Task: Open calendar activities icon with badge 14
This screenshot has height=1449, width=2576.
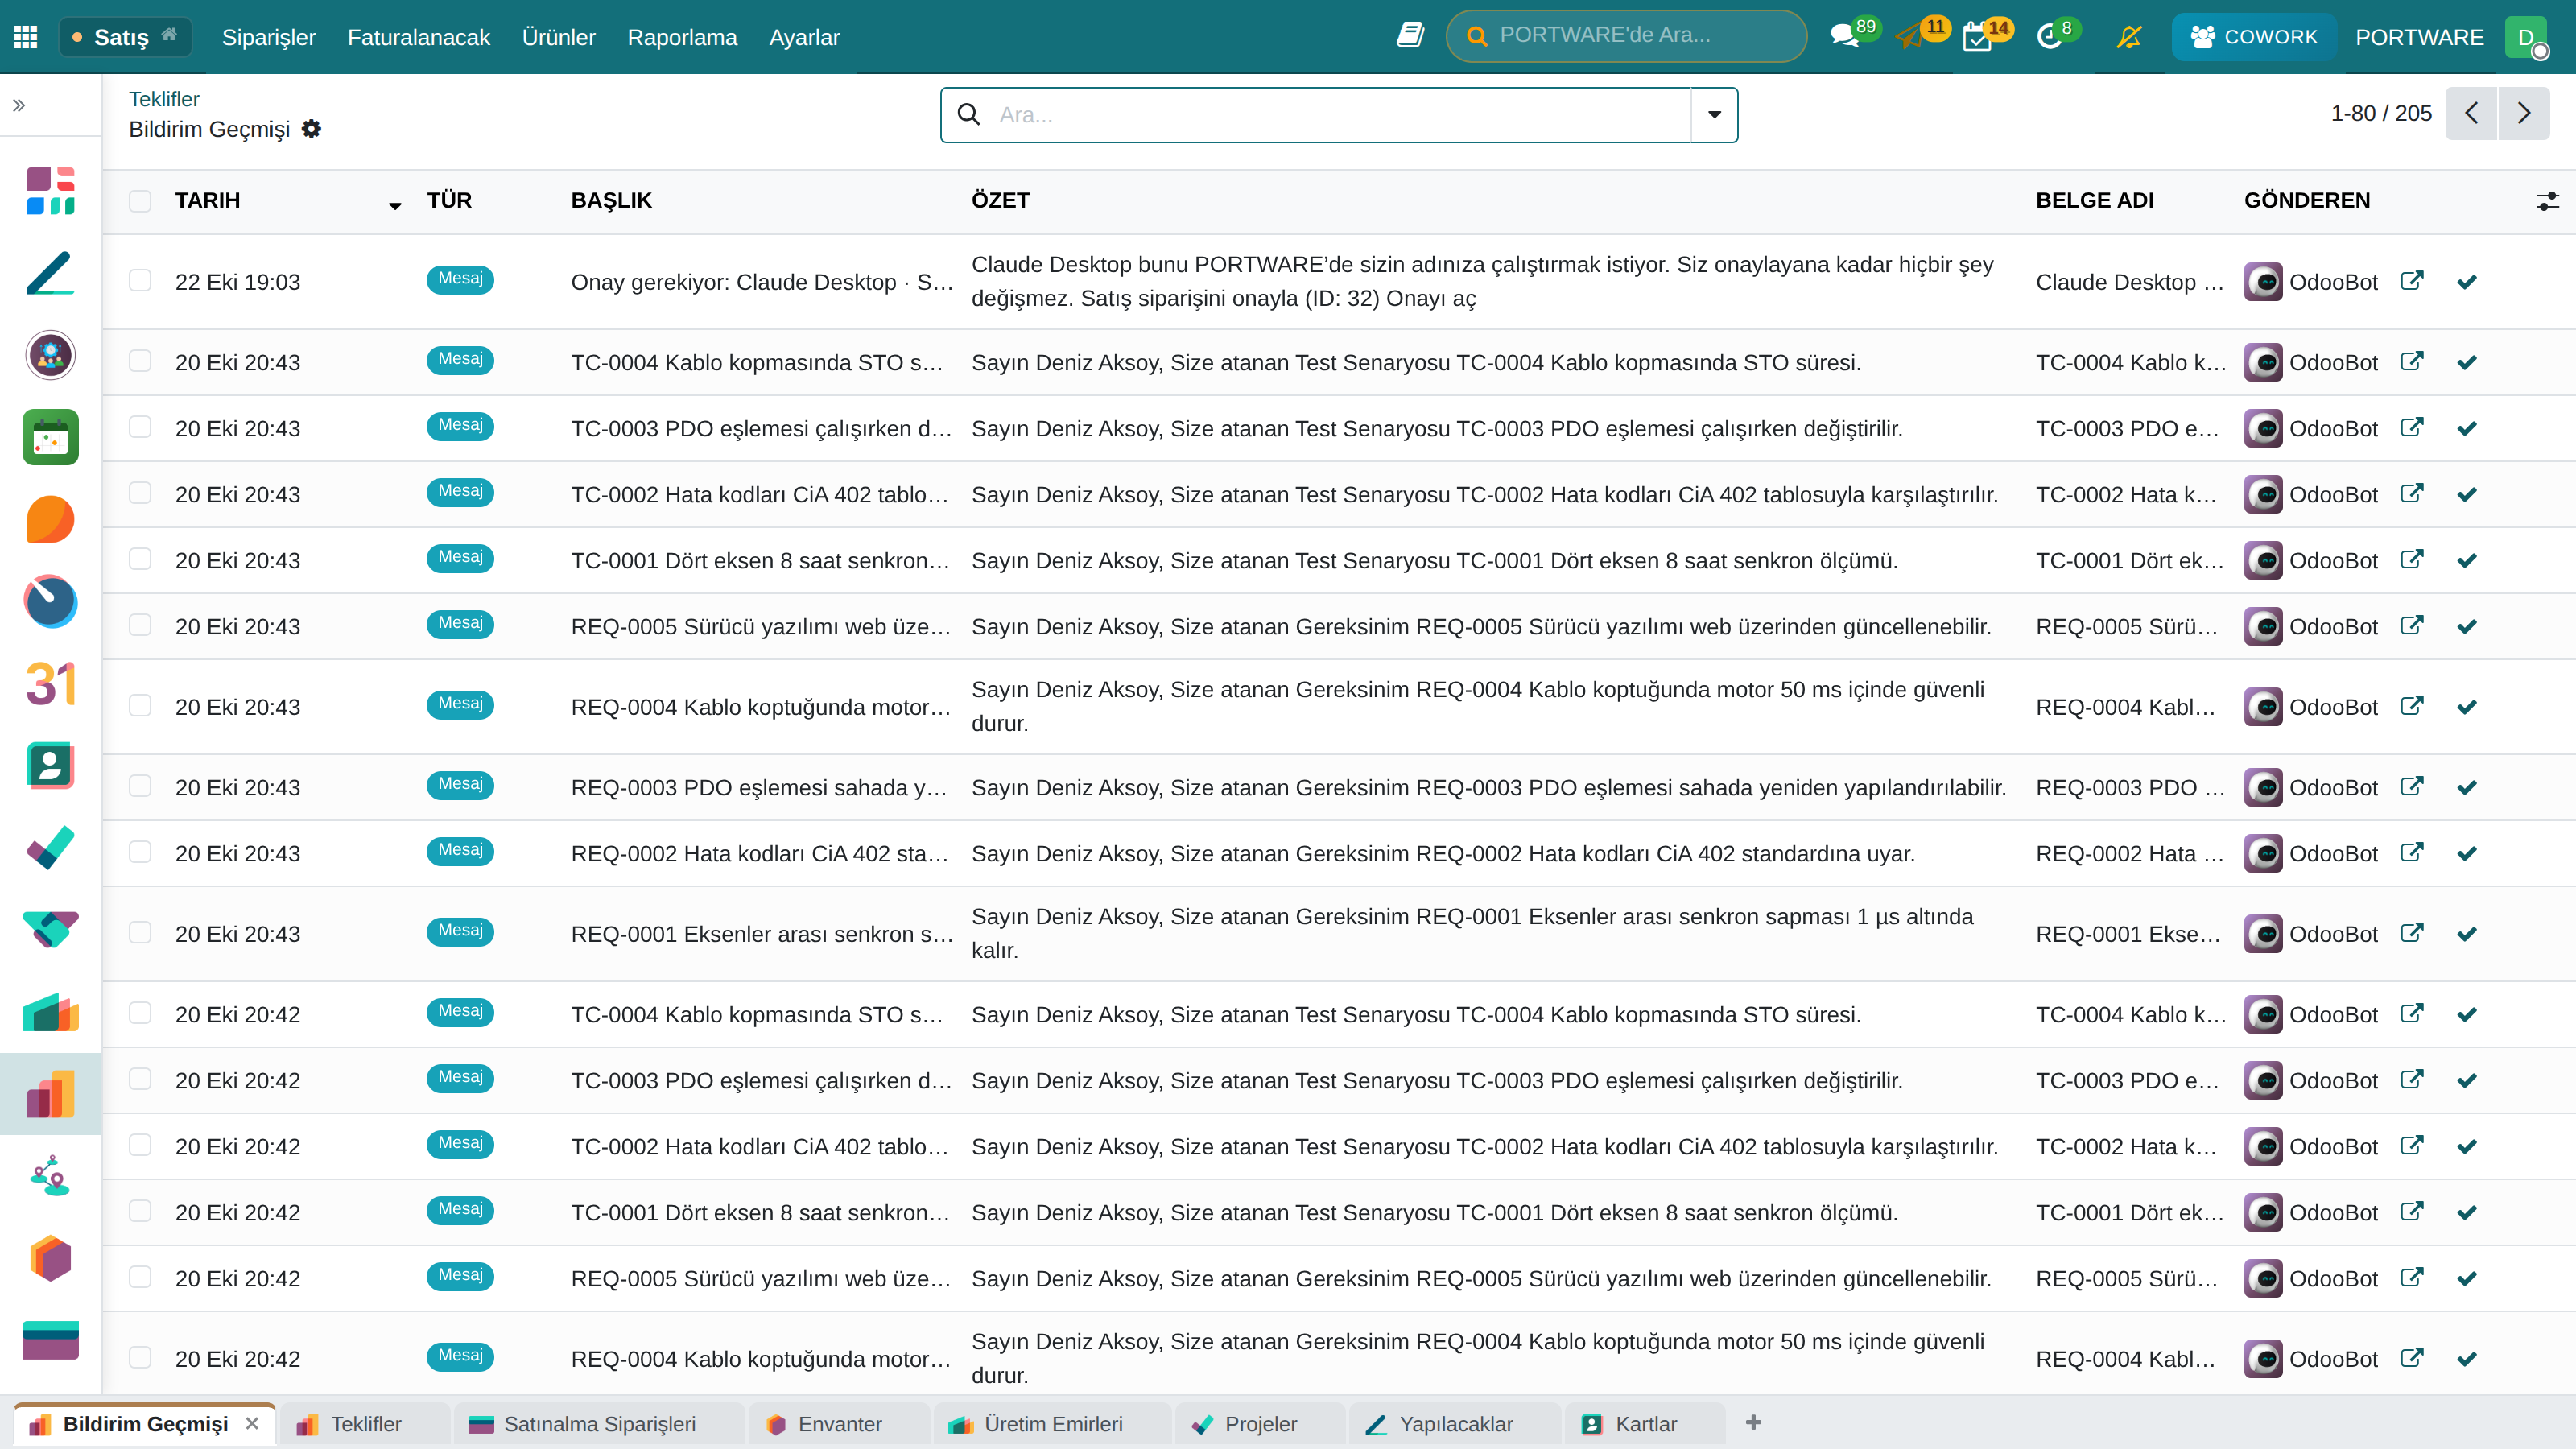Action: pyautogui.click(x=1978, y=37)
